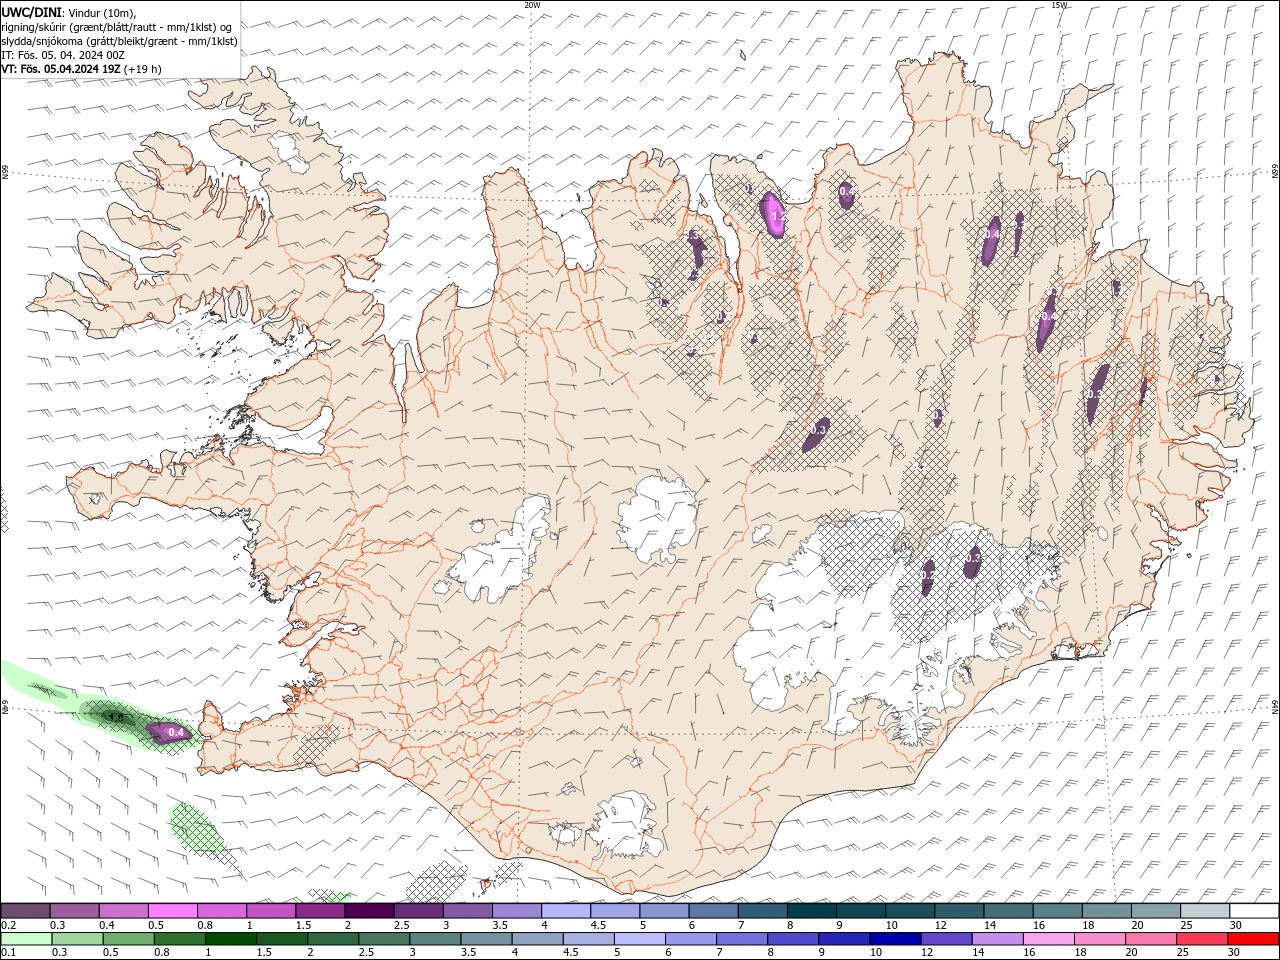Pick the white snow swatch after 30
This screenshot has width=1280, height=960.
pos(1254,910)
